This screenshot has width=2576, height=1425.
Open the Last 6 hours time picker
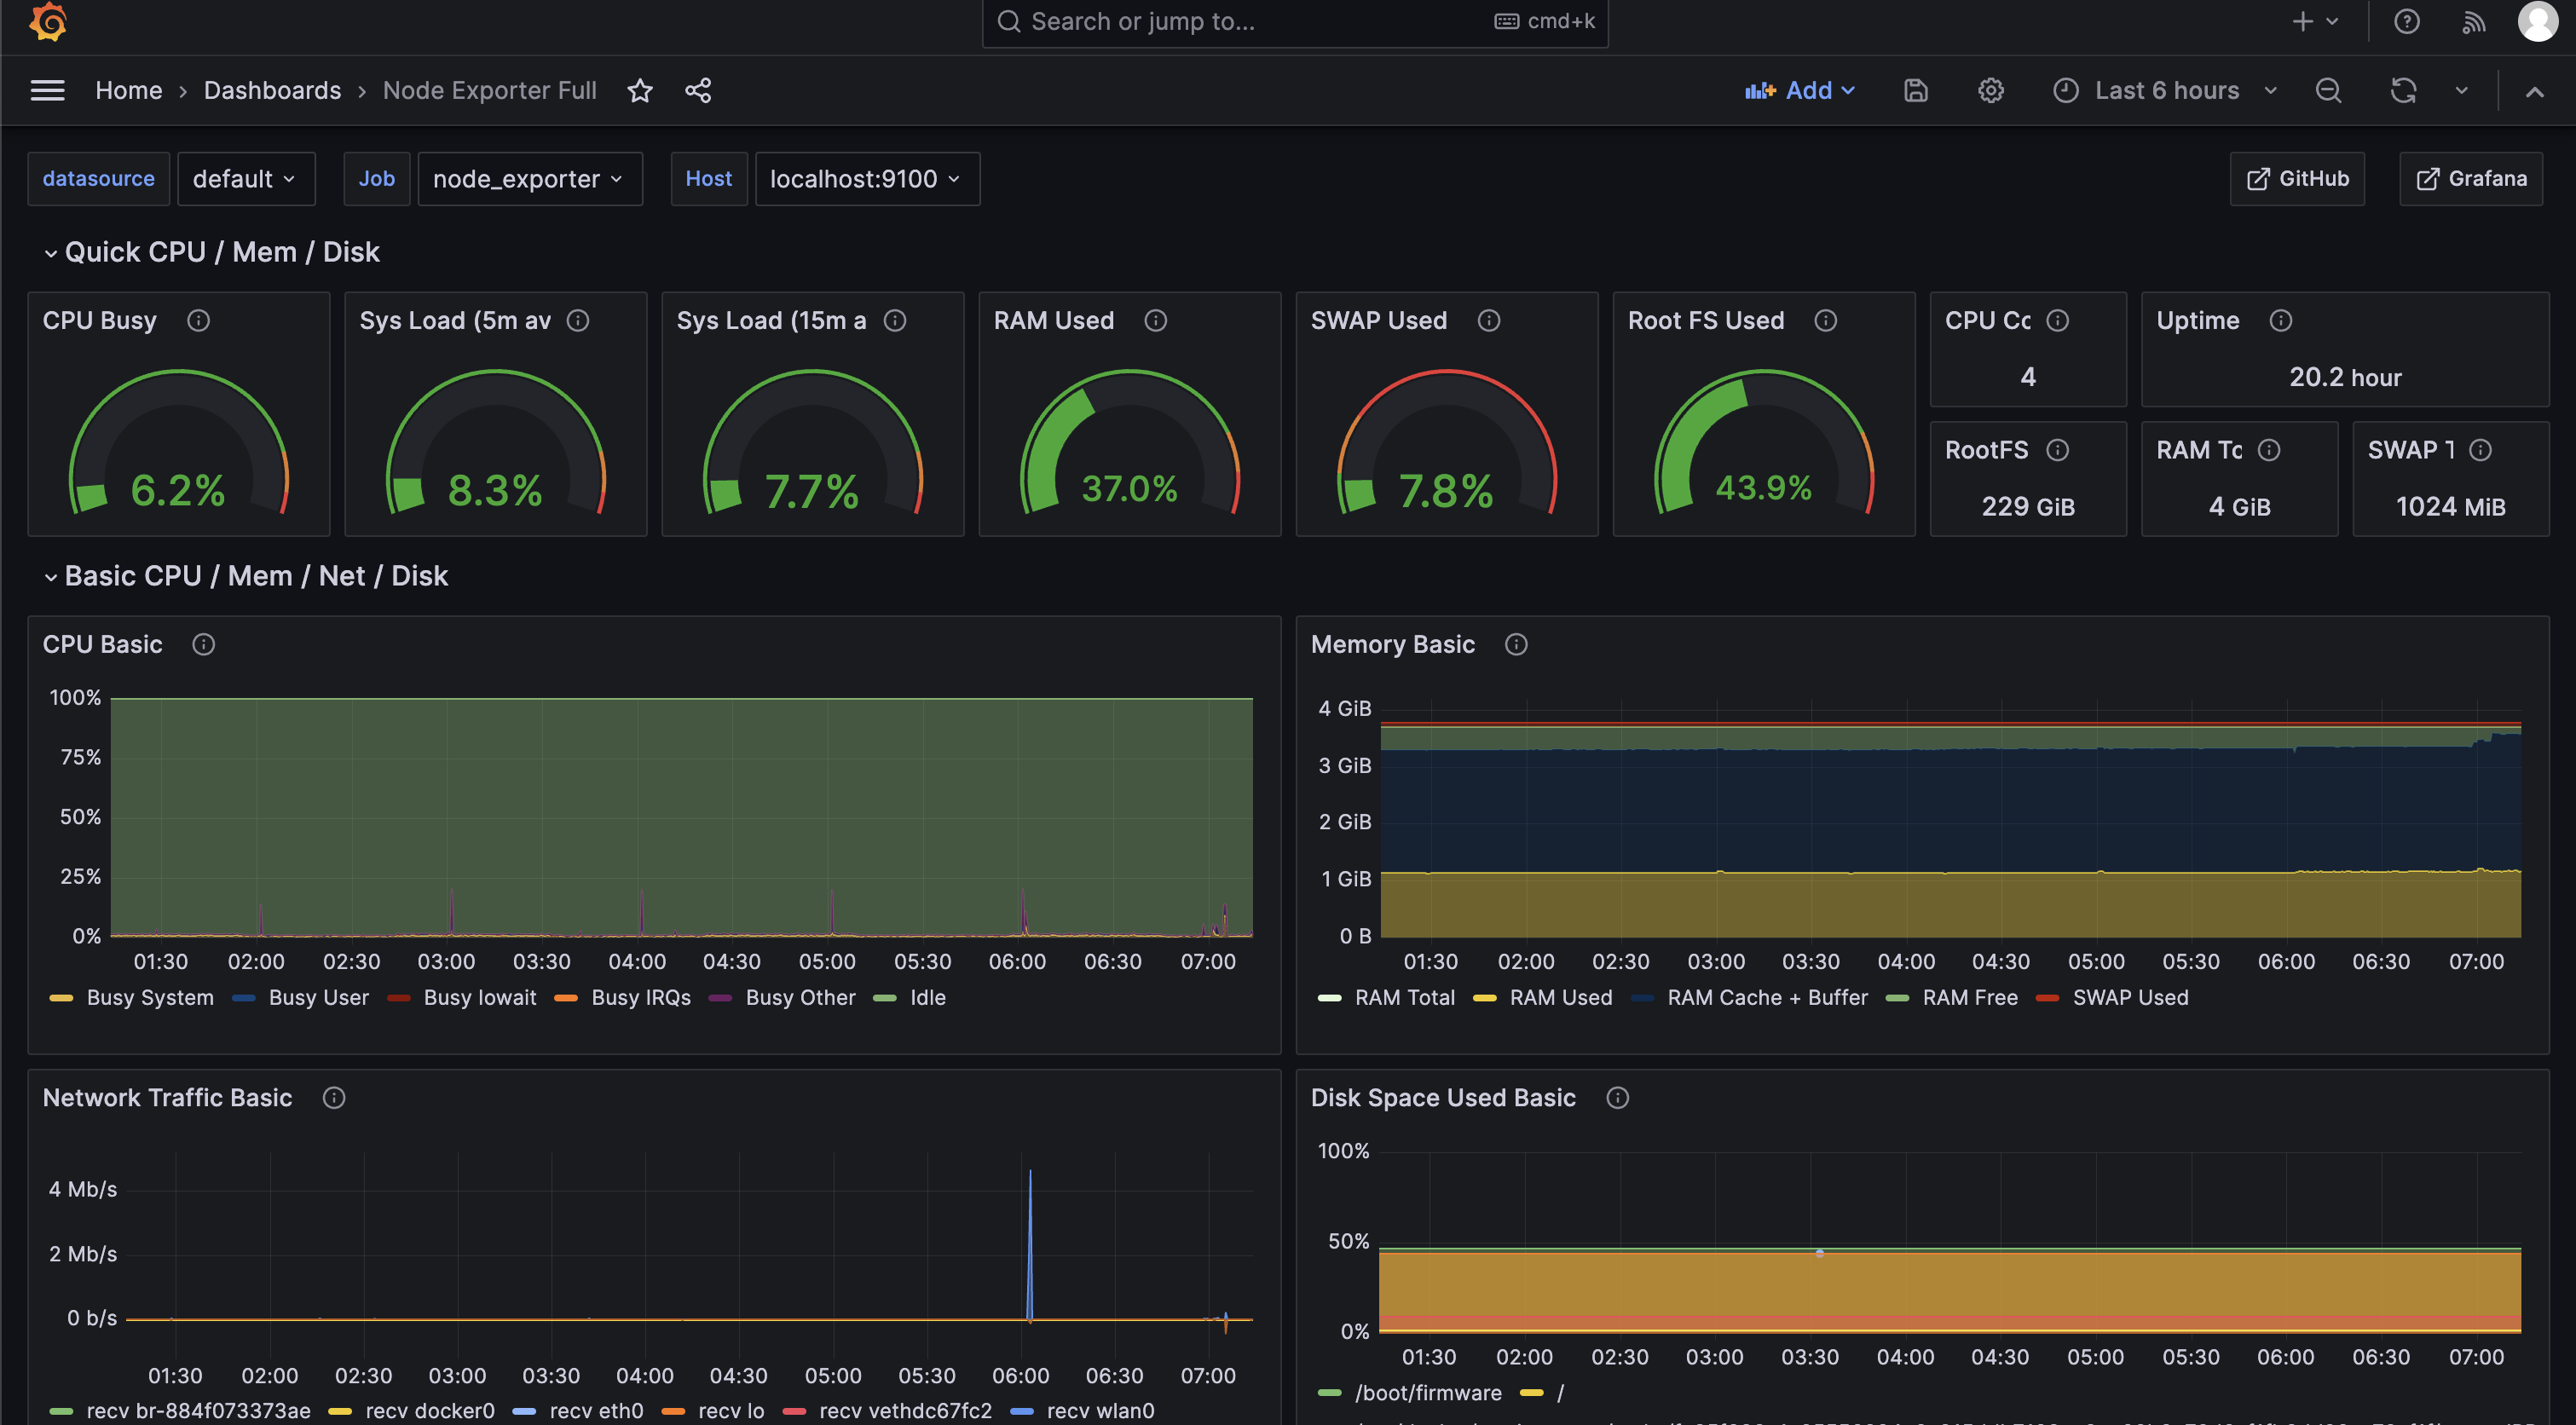click(x=2165, y=91)
